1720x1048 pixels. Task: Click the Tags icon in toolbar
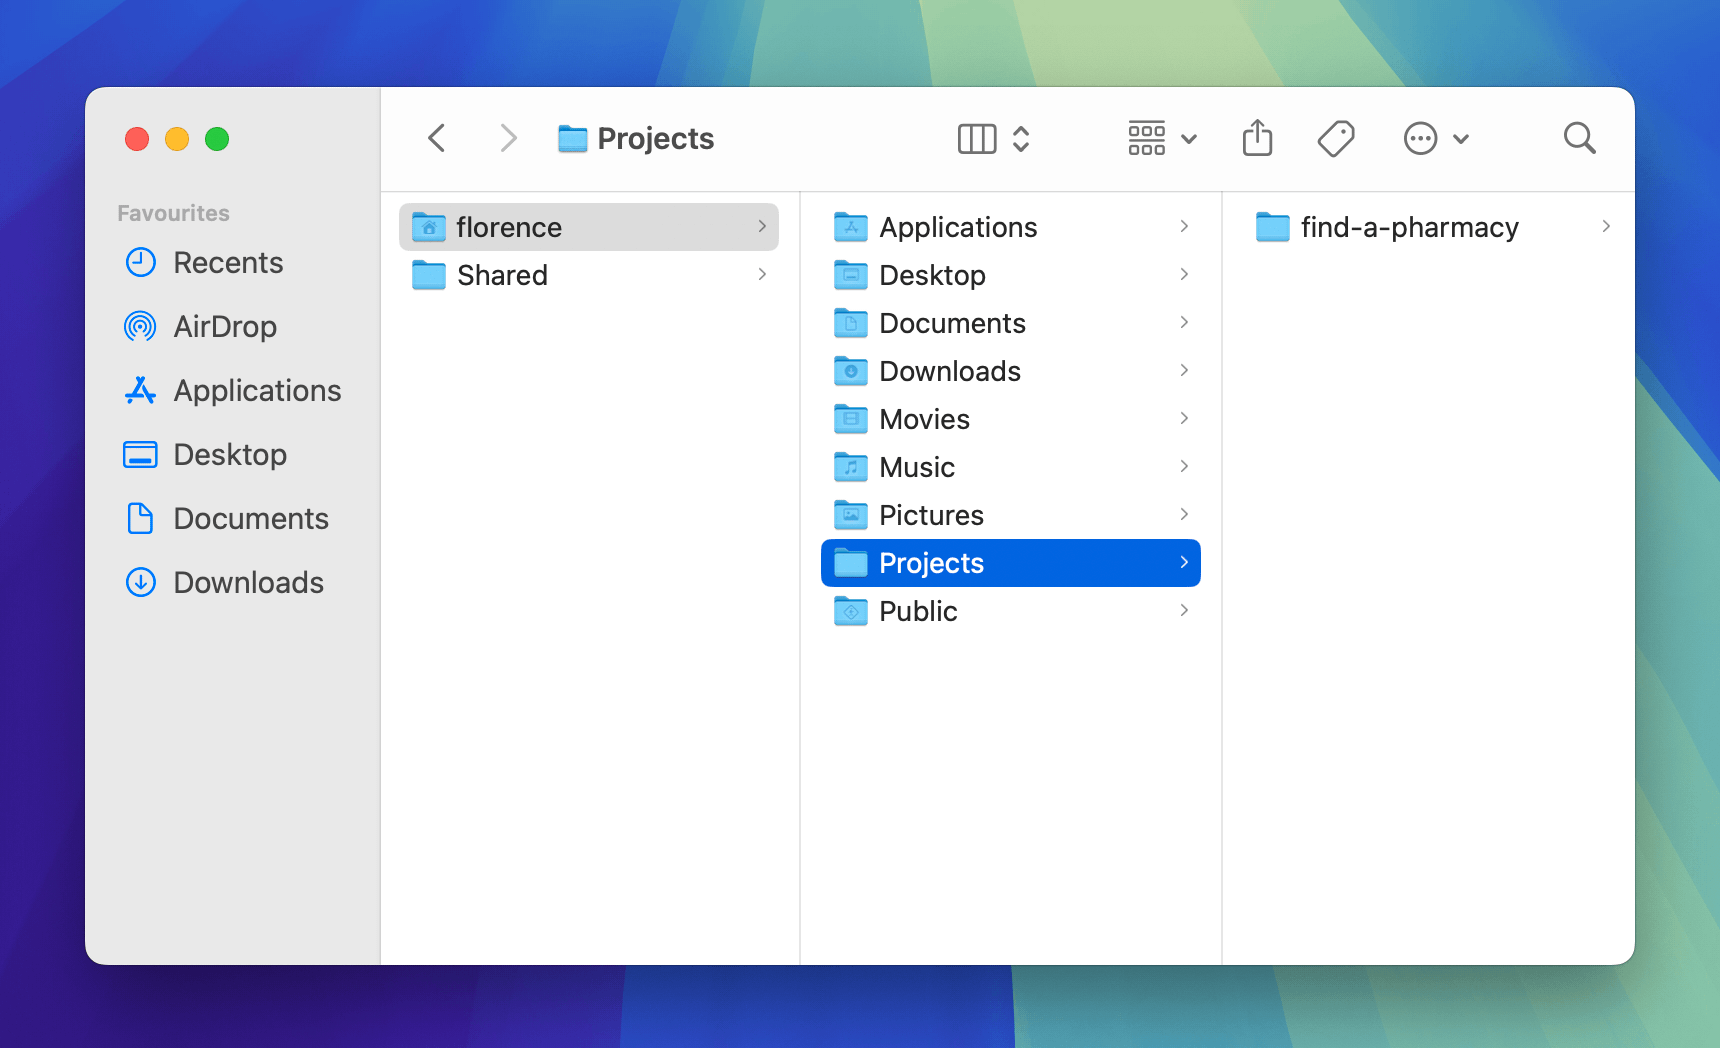click(1335, 138)
